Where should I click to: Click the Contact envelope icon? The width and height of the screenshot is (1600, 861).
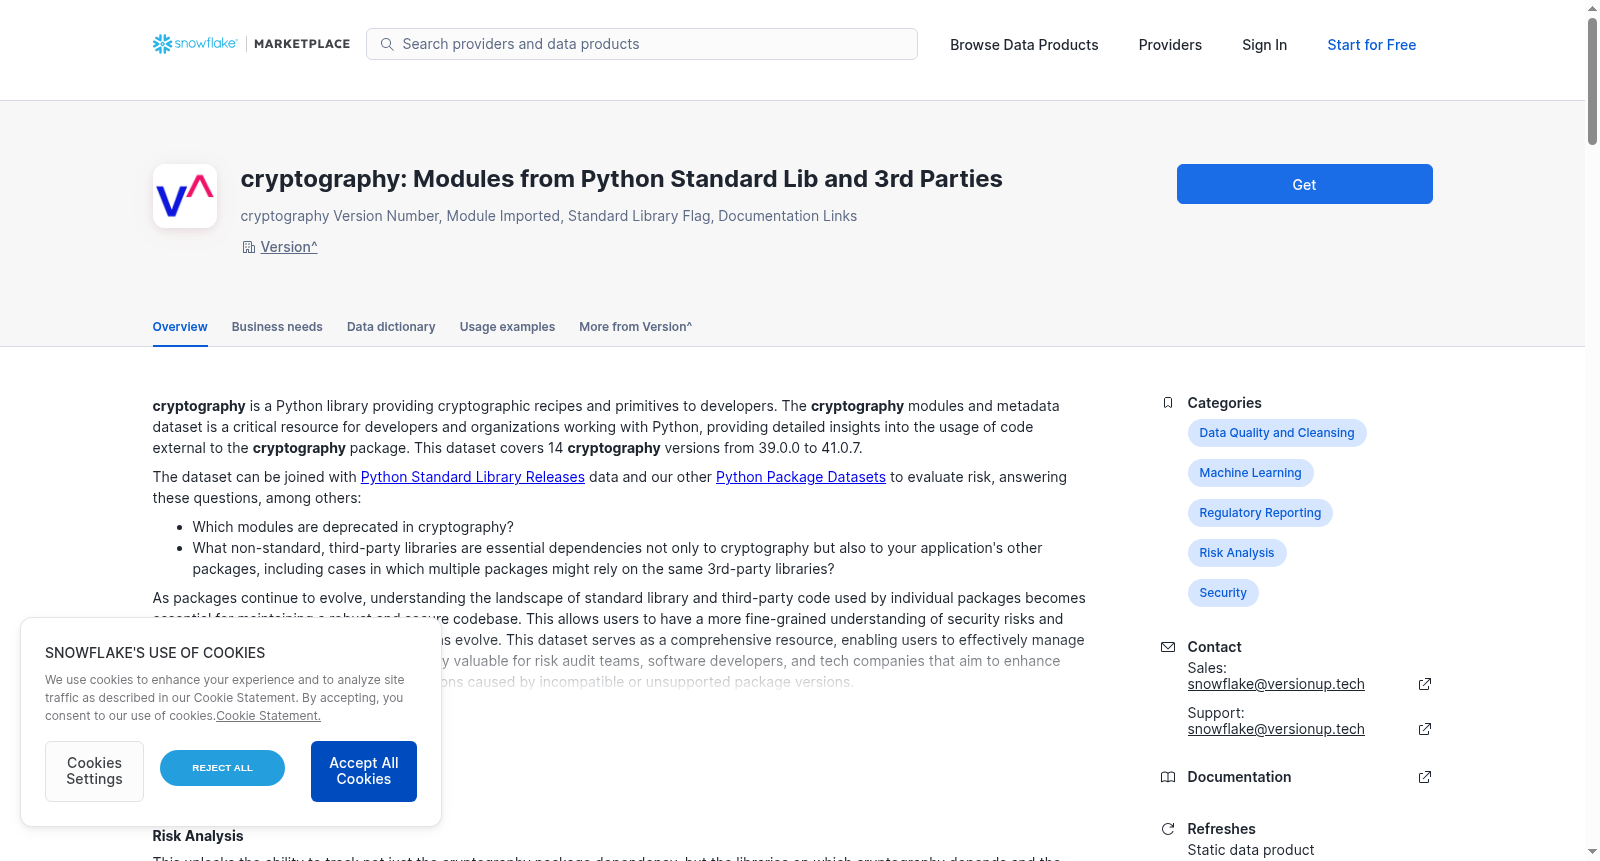[1168, 647]
